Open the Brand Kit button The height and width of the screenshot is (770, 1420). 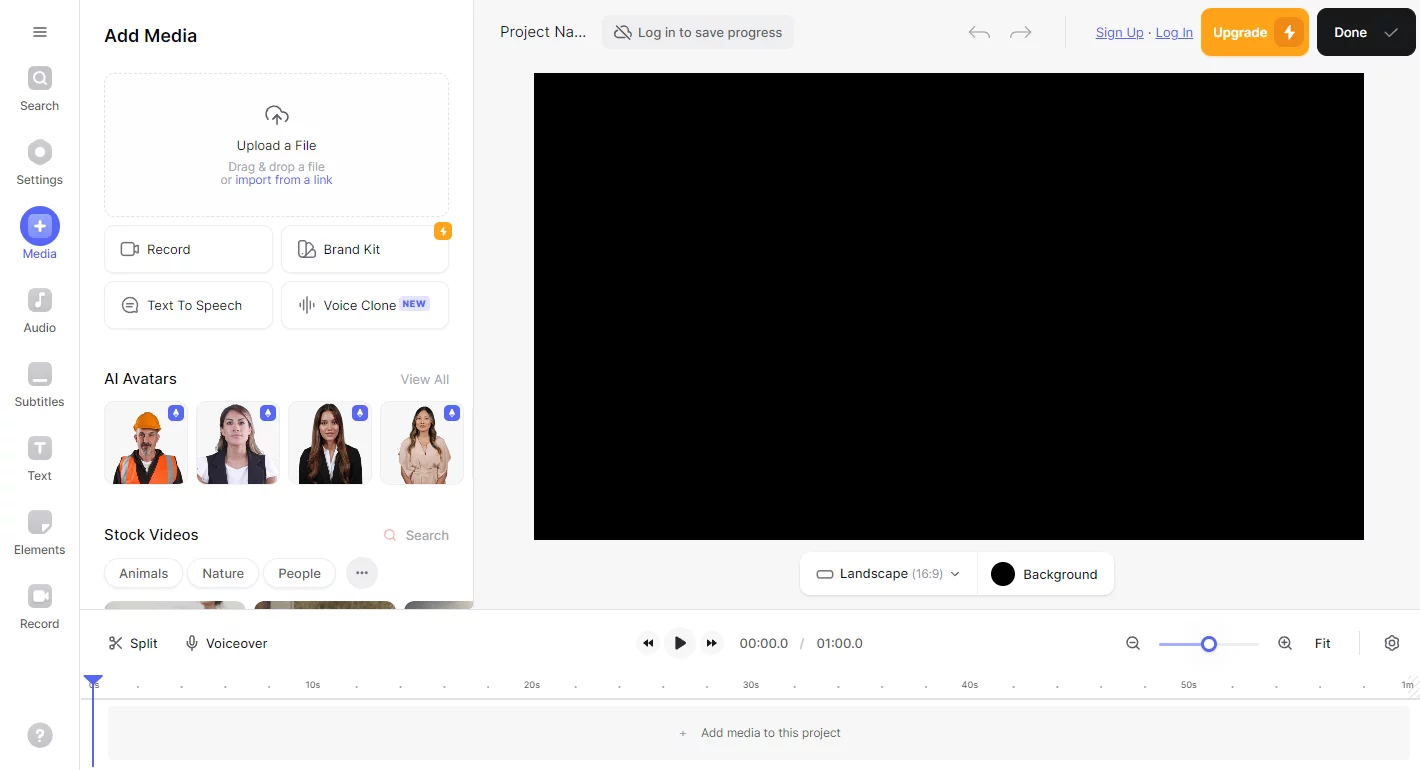365,249
